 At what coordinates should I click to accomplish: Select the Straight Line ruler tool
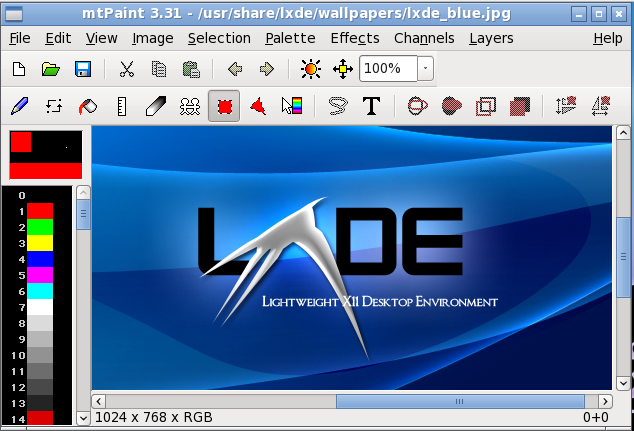pyautogui.click(x=122, y=106)
